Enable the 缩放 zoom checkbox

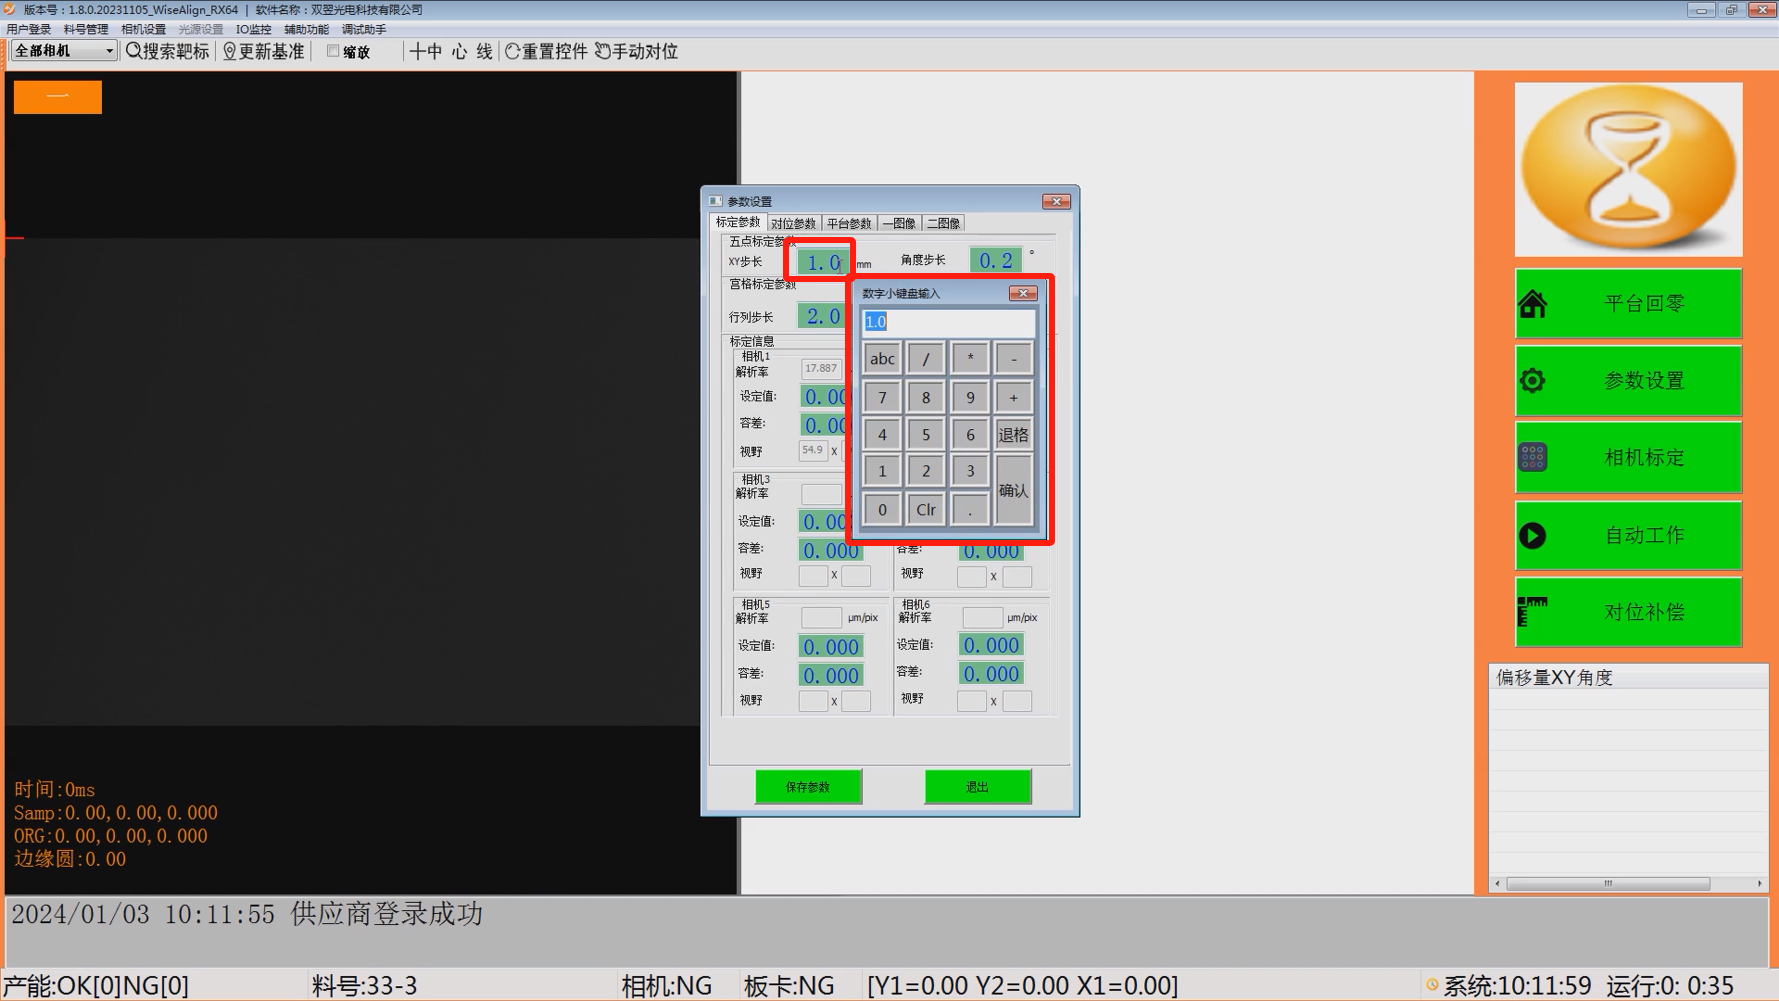(334, 52)
